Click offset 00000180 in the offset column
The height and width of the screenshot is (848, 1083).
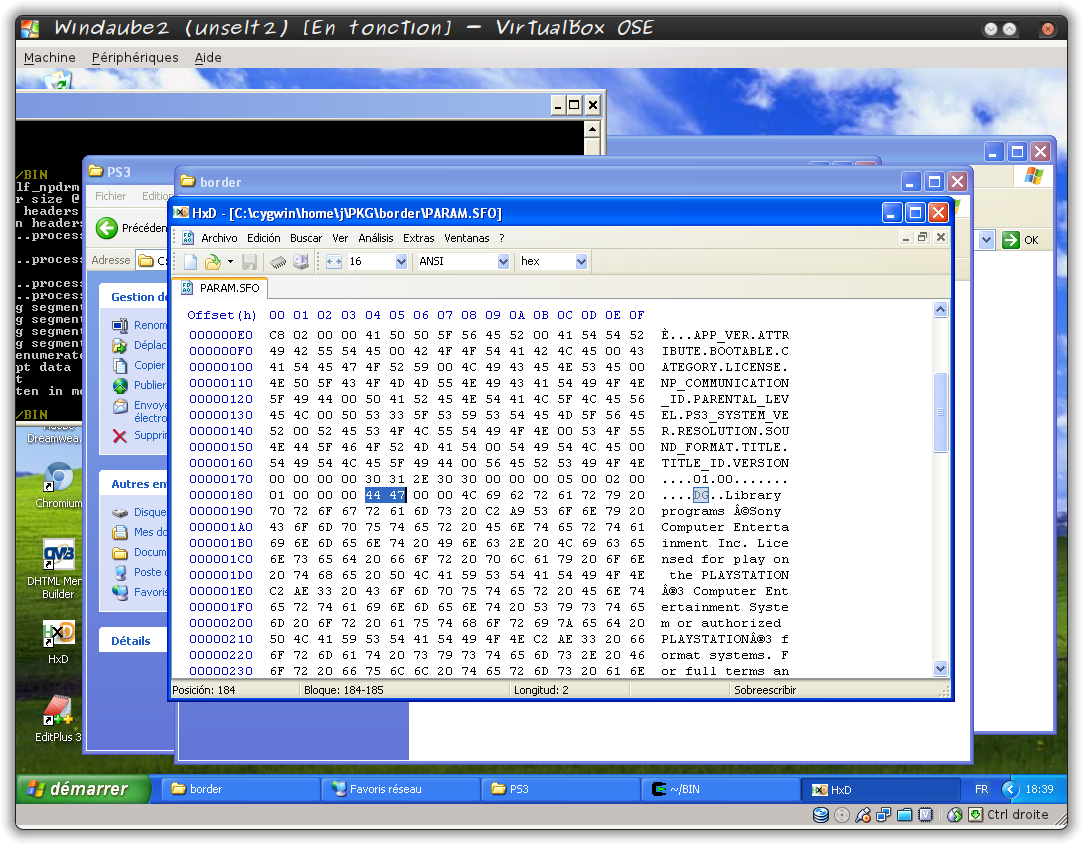click(221, 495)
